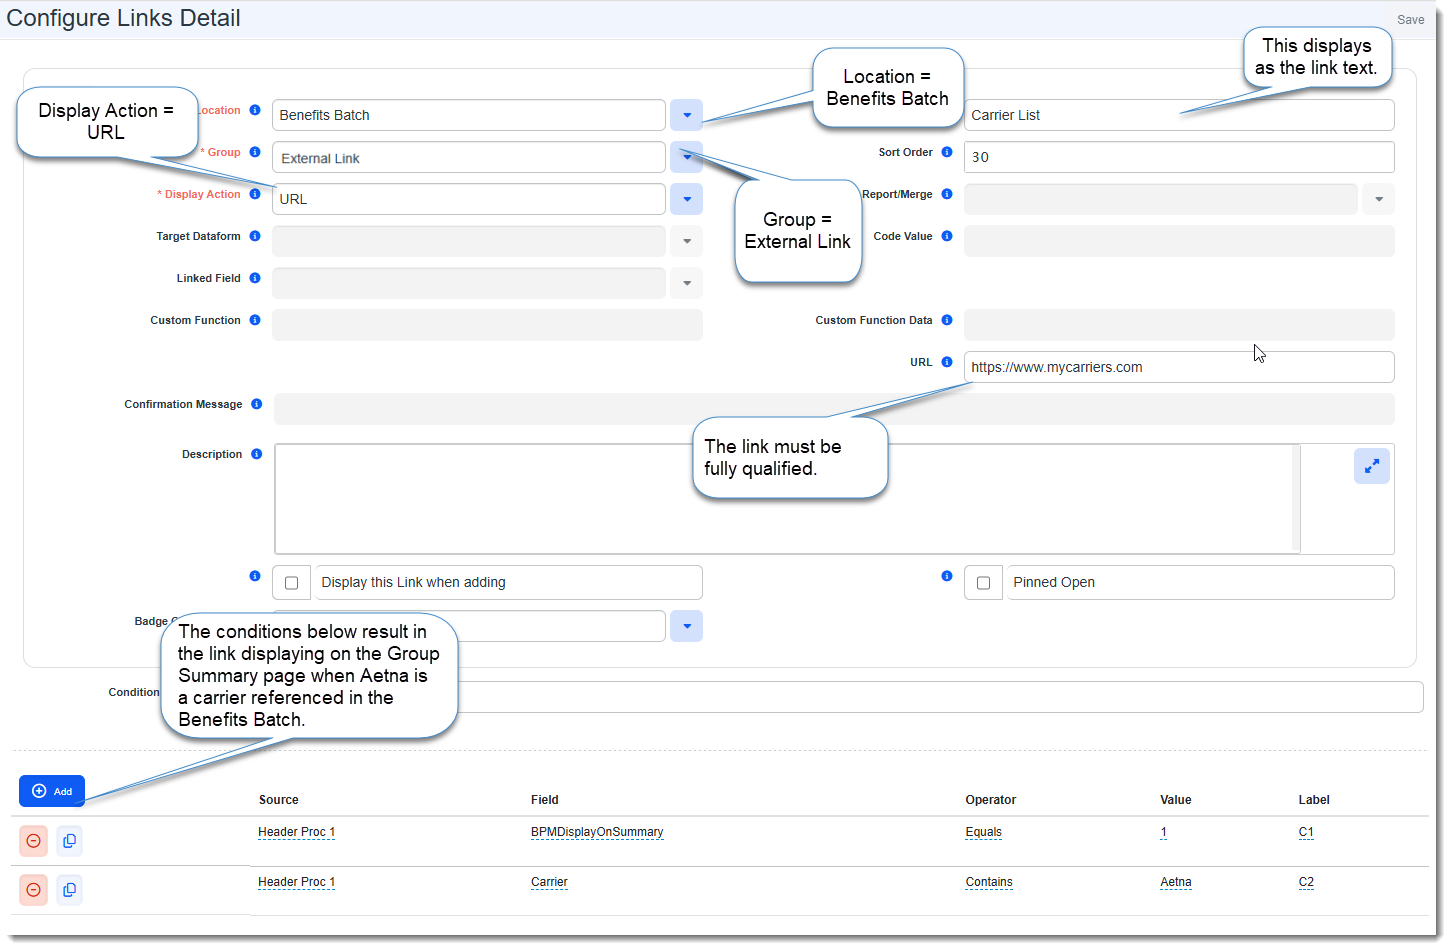Click the Sort Order field showing 30
This screenshot has width=1451, height=950.
pos(1178,157)
